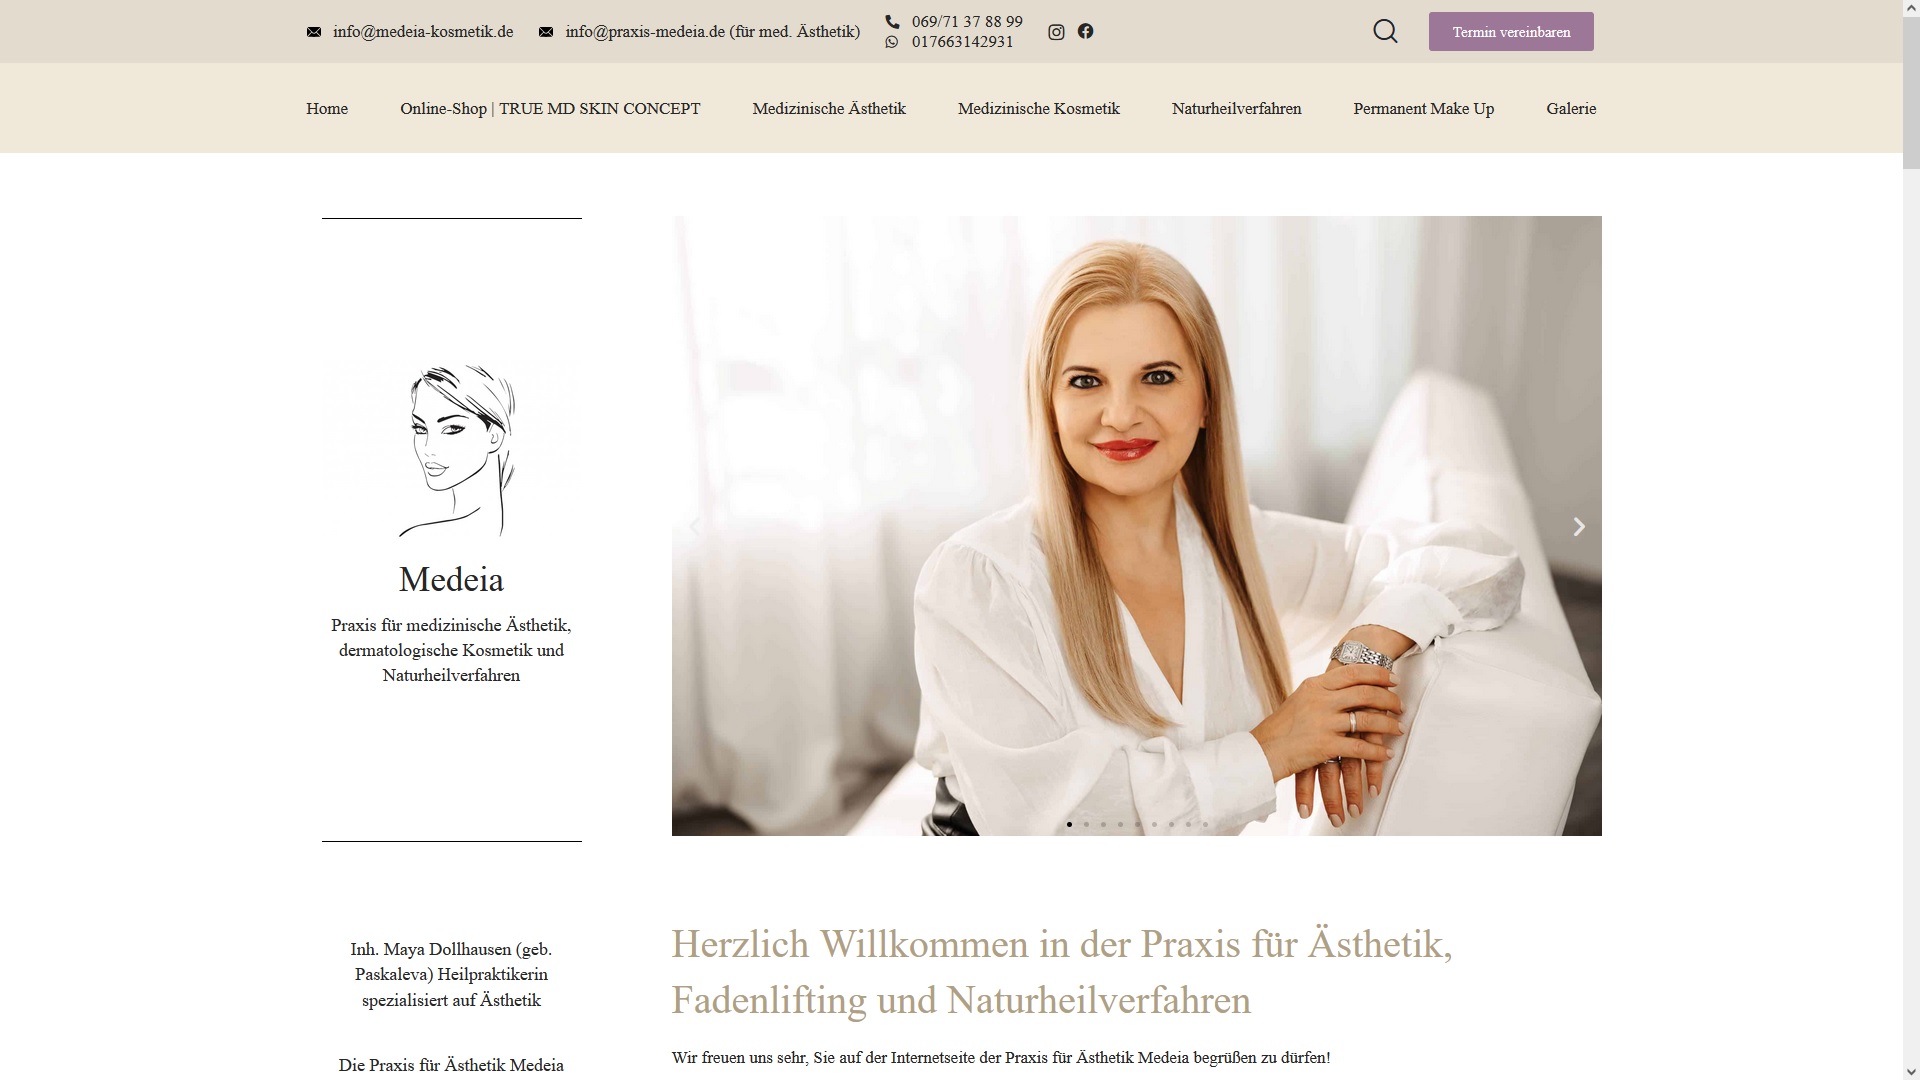Open the Facebook page icon
Screen dimensions: 1920x1080
(x=1085, y=31)
